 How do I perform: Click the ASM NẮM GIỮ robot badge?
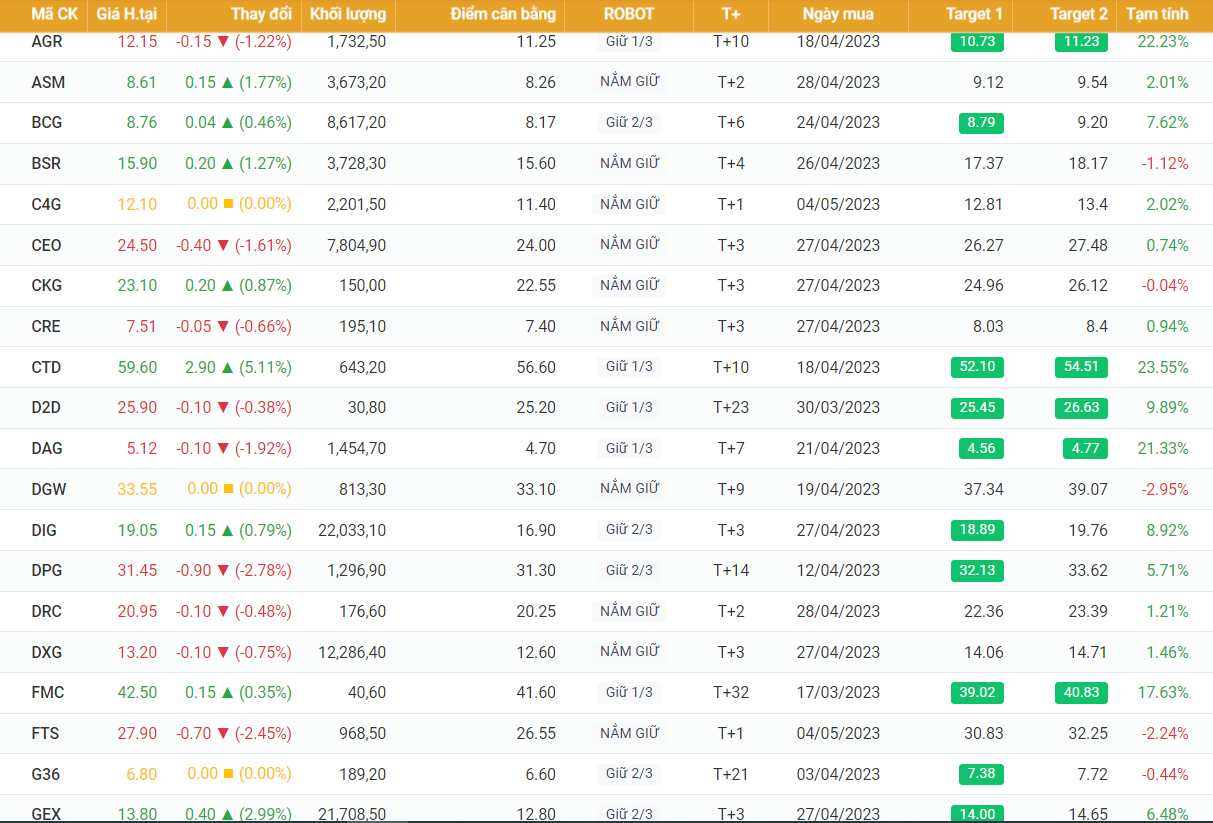(629, 82)
